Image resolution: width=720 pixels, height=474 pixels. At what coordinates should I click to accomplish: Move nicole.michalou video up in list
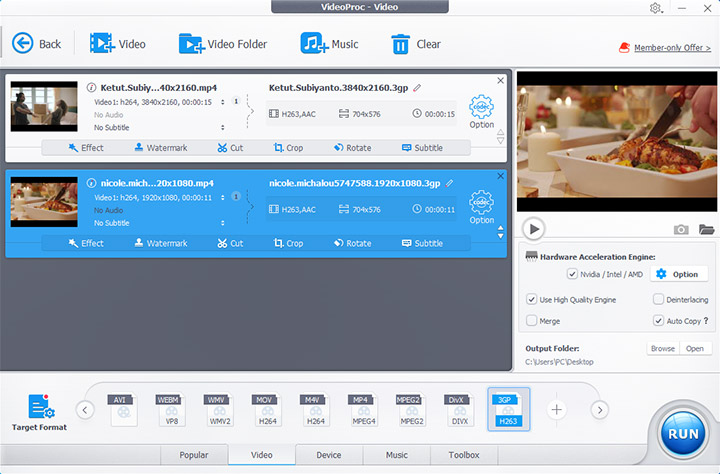[501, 228]
